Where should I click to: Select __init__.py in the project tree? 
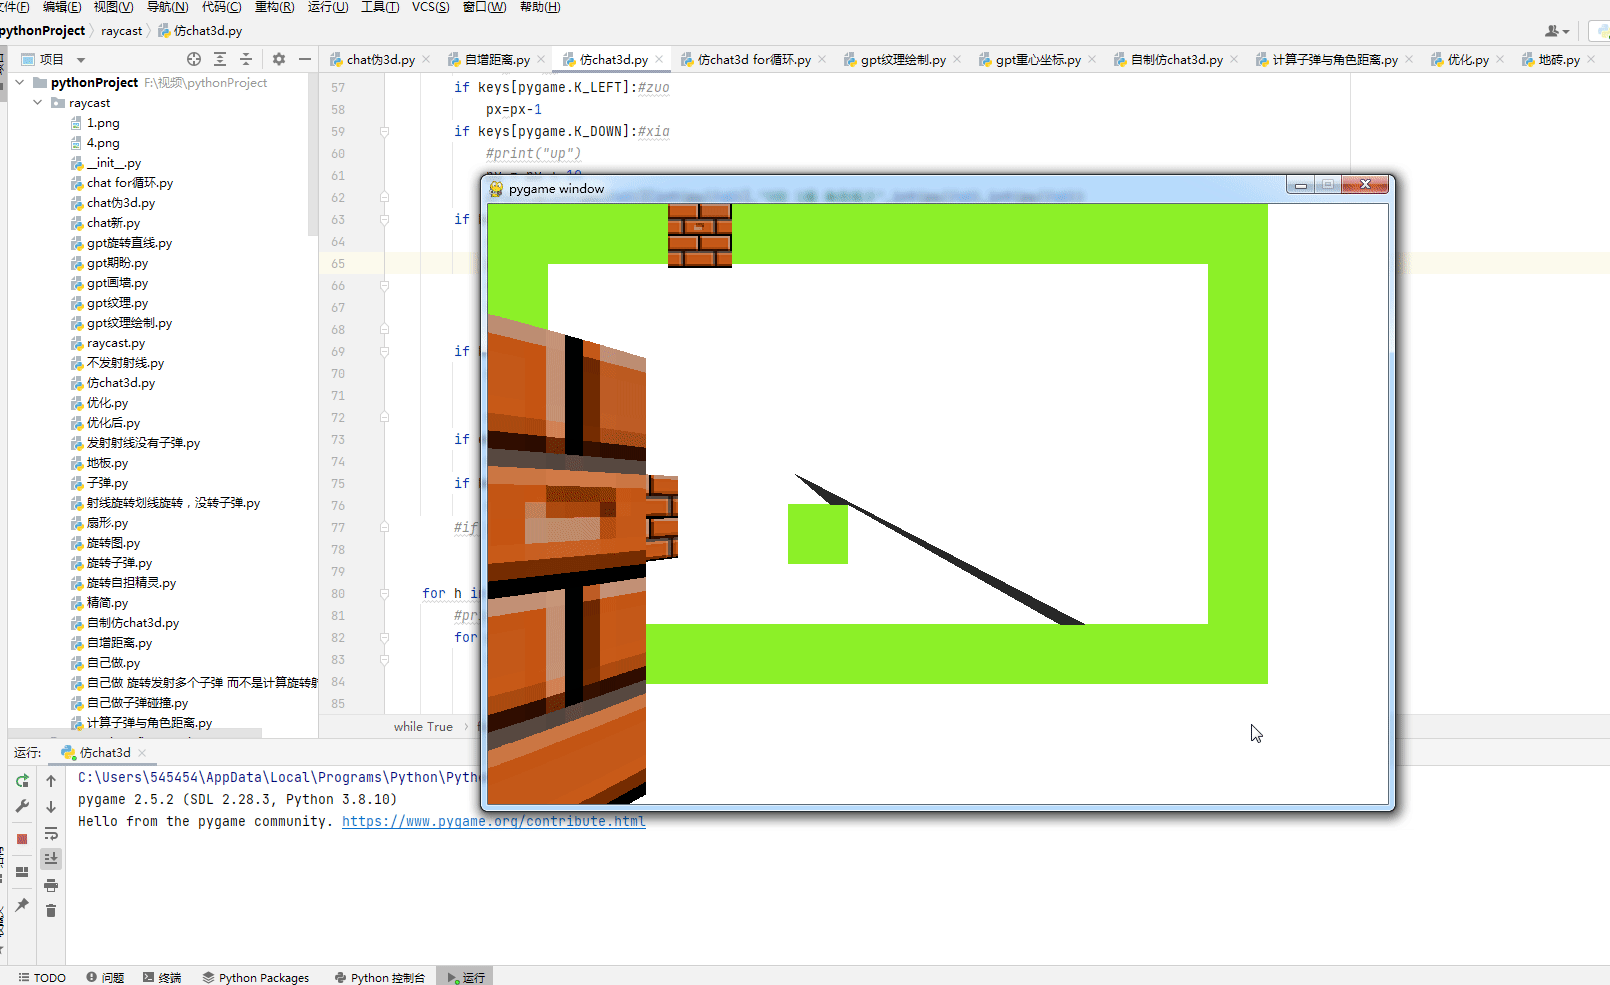tap(113, 163)
